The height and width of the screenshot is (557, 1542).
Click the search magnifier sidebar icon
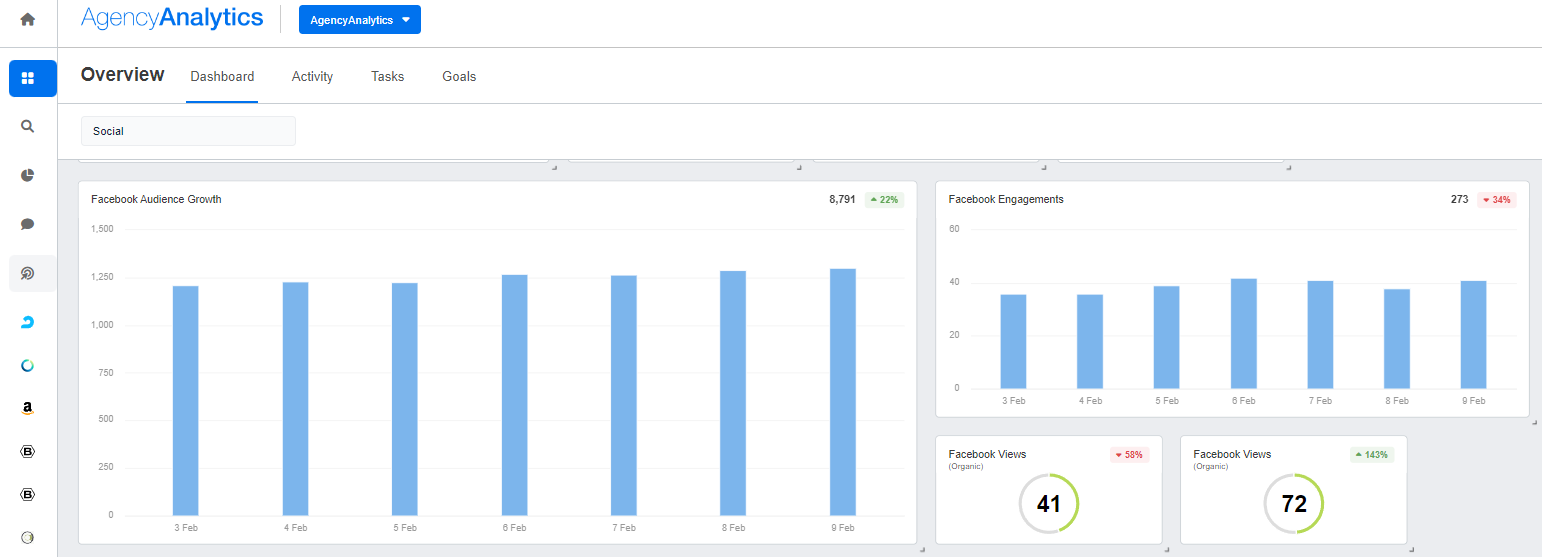[28, 127]
